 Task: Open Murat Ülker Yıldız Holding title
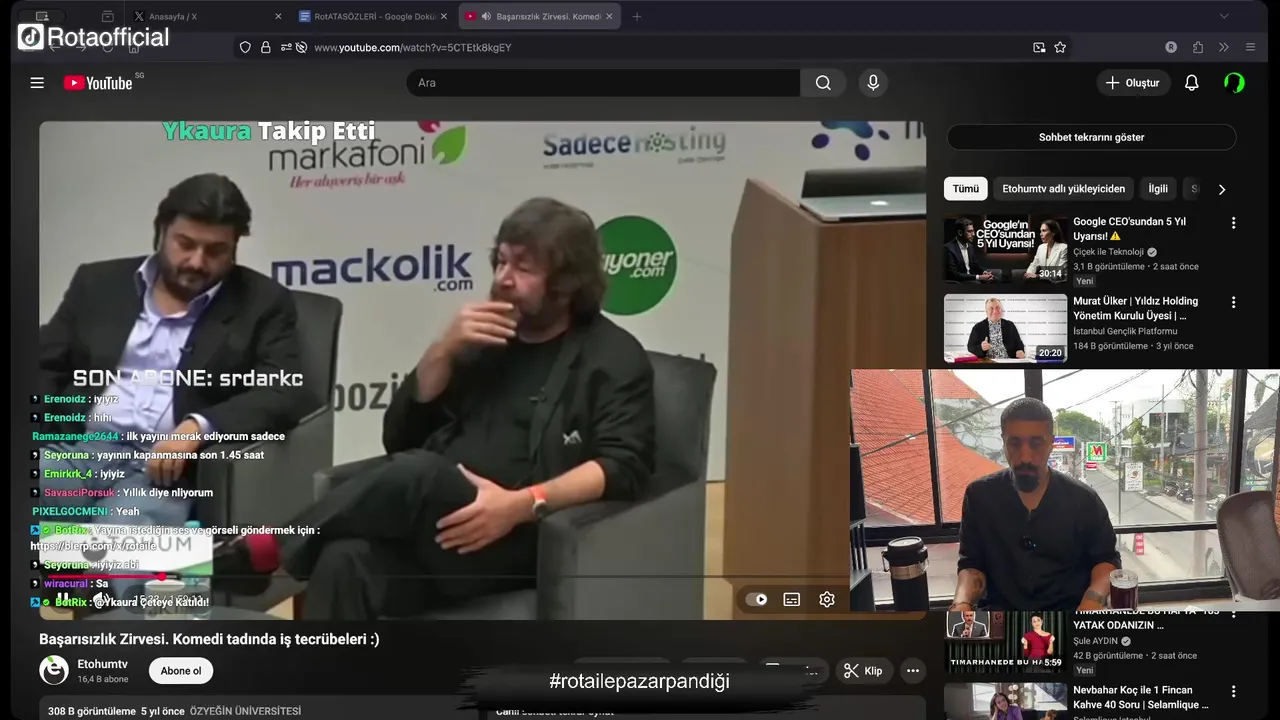click(1136, 308)
